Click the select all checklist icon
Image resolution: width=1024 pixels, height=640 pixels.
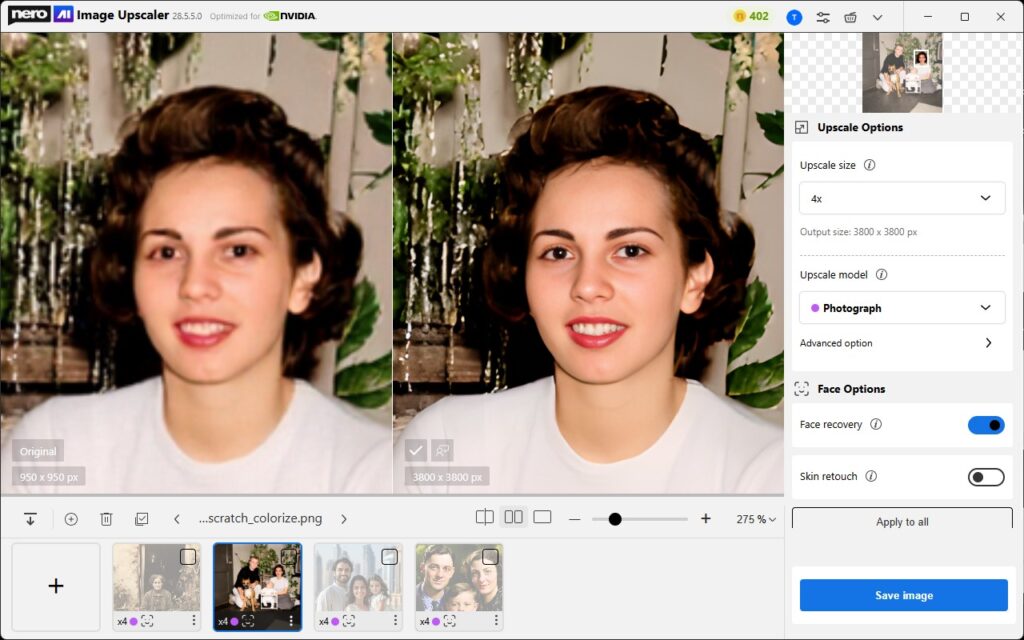tap(141, 519)
